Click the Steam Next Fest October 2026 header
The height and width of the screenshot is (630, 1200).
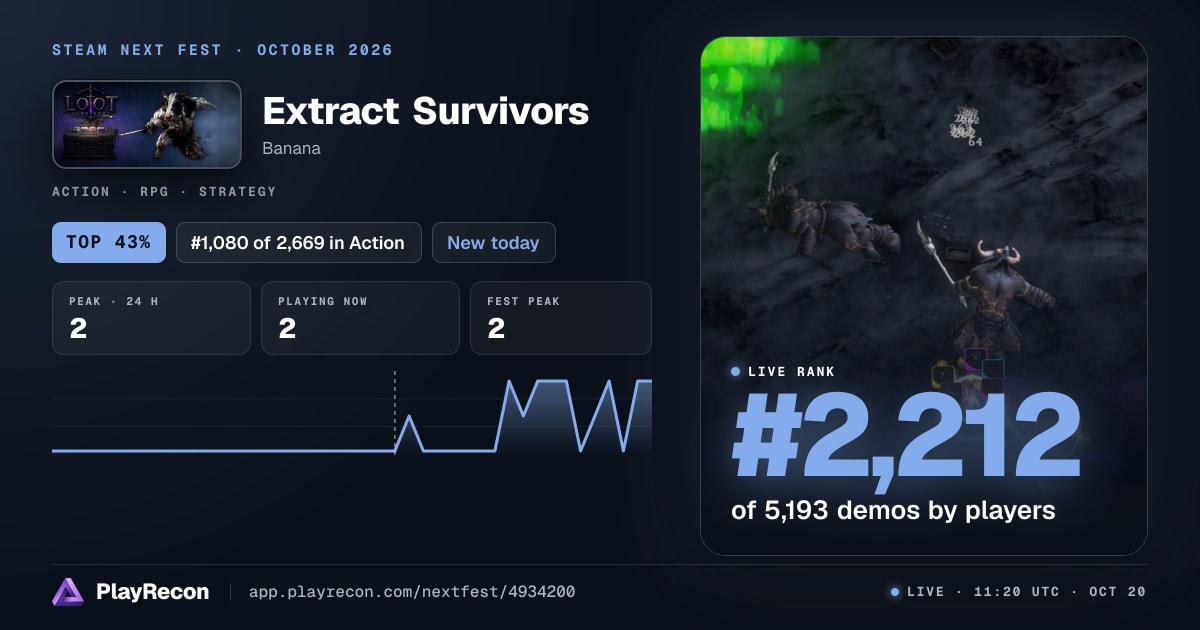pos(222,50)
